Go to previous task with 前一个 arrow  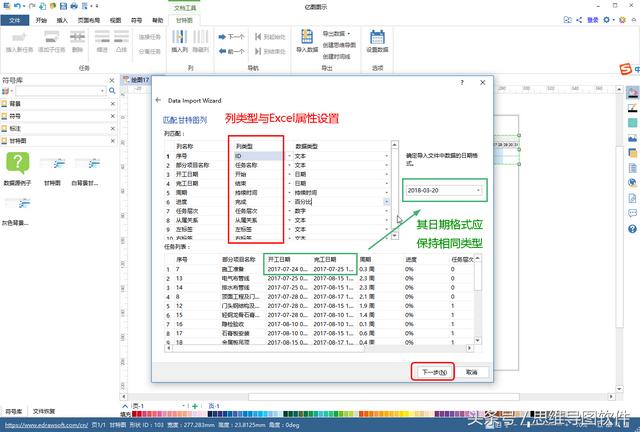[231, 51]
